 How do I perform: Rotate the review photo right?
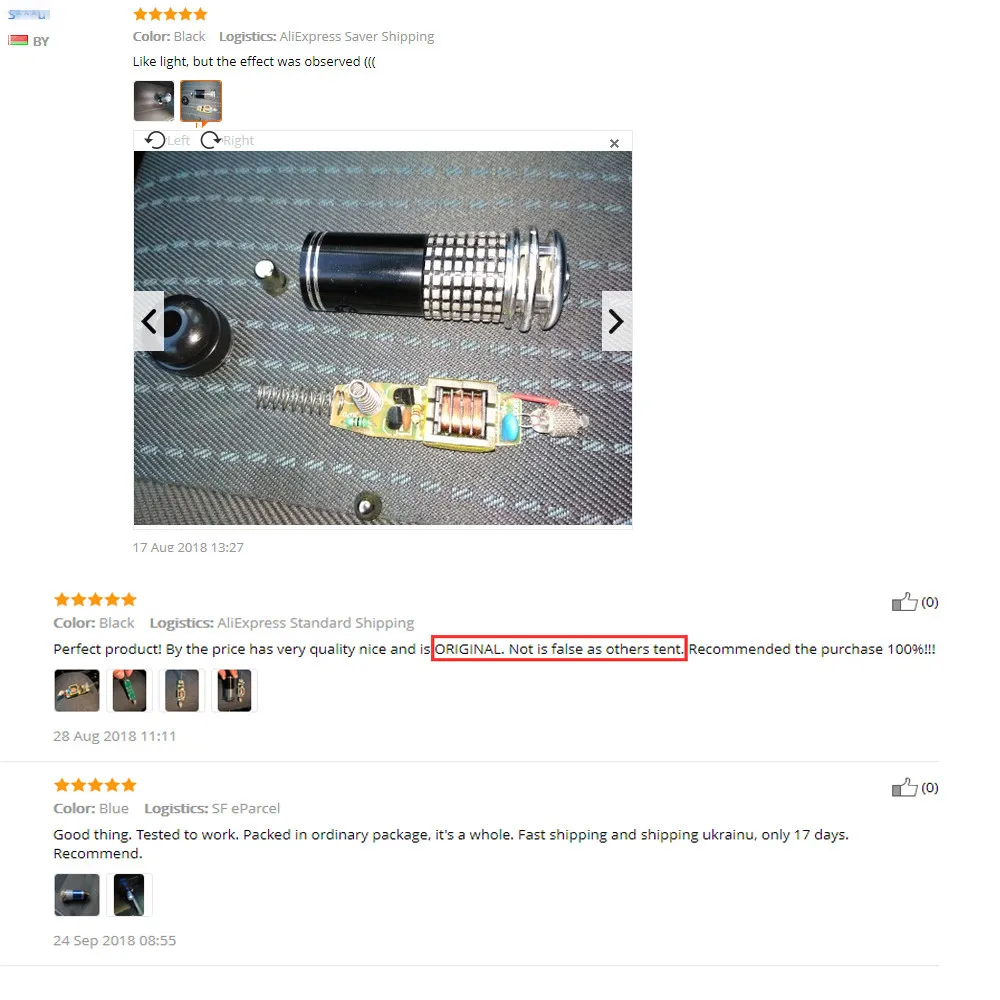227,140
